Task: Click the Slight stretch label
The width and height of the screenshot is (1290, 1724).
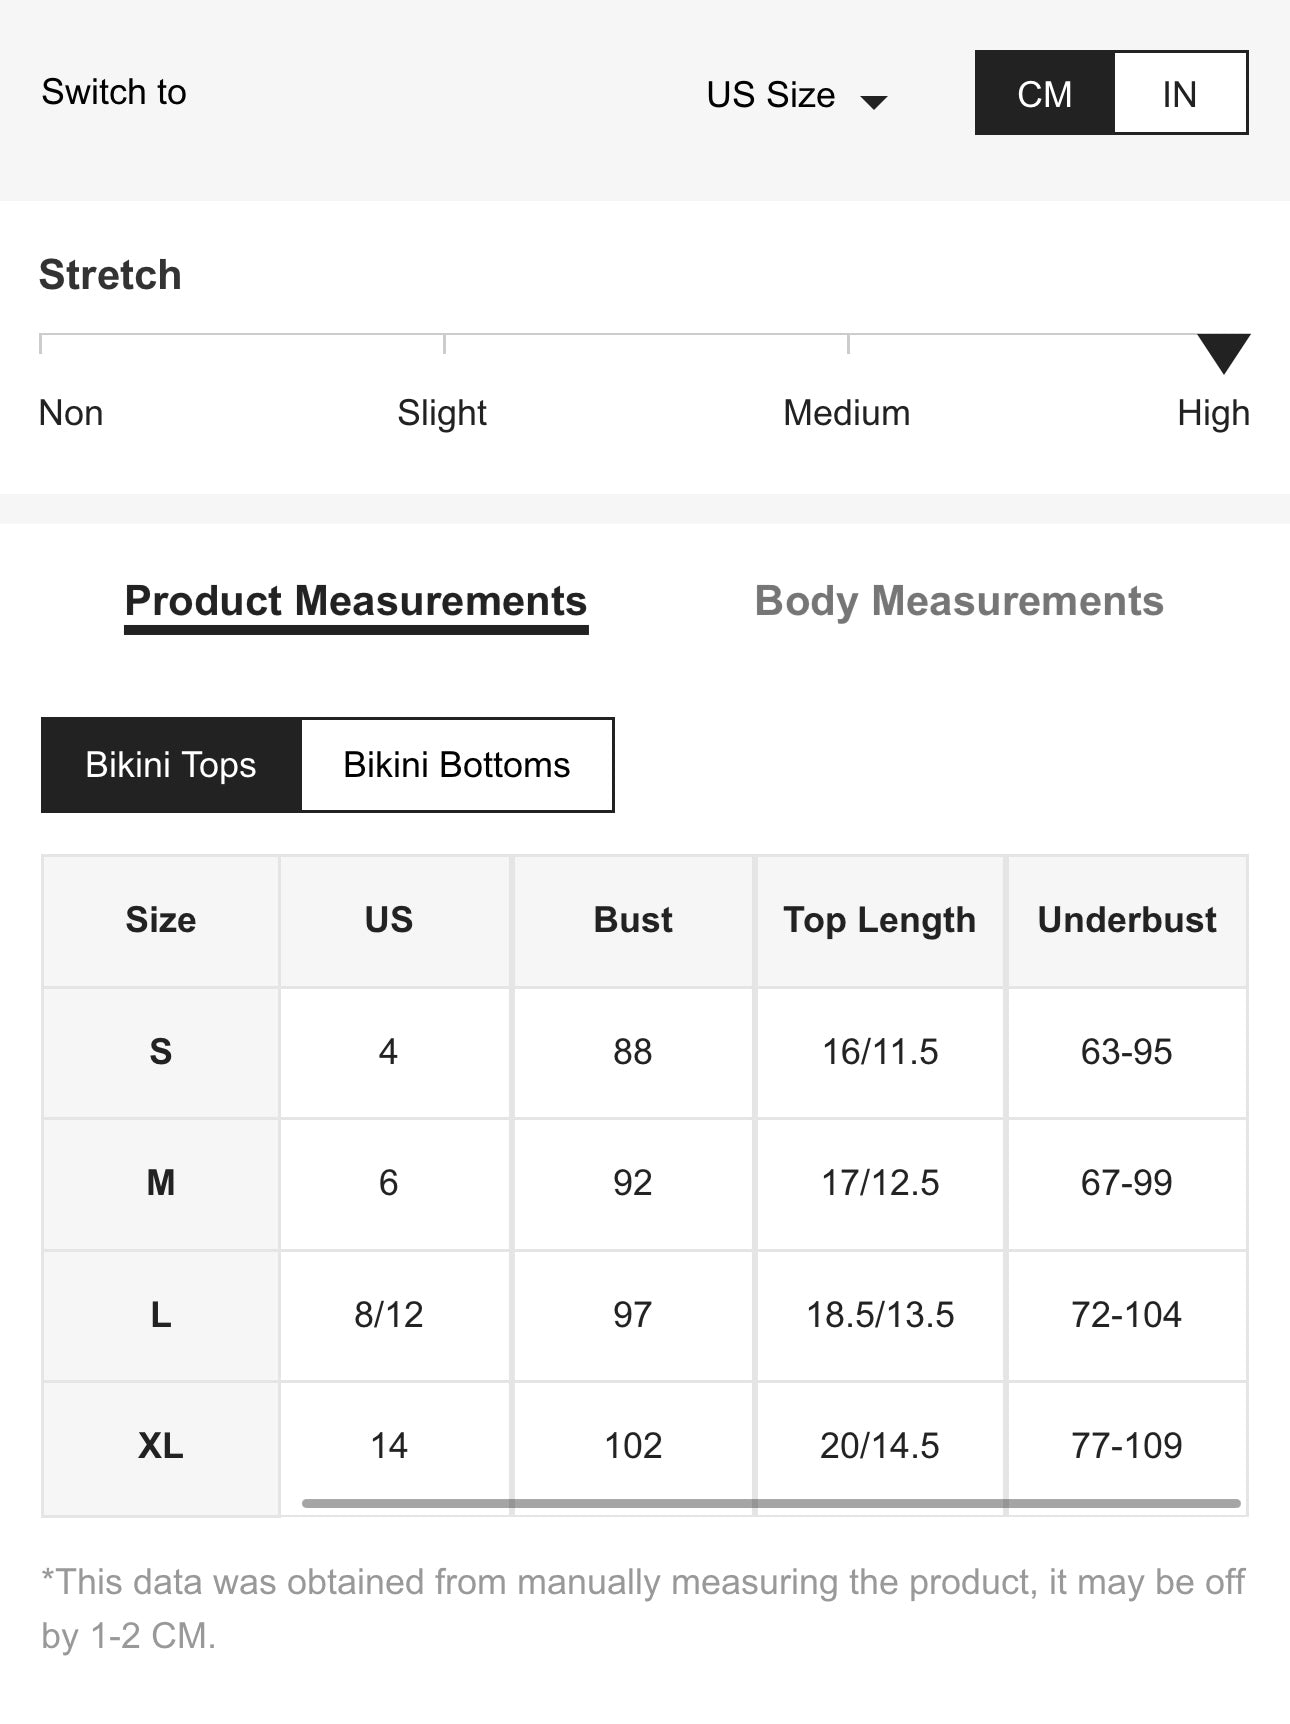Action: pos(442,413)
